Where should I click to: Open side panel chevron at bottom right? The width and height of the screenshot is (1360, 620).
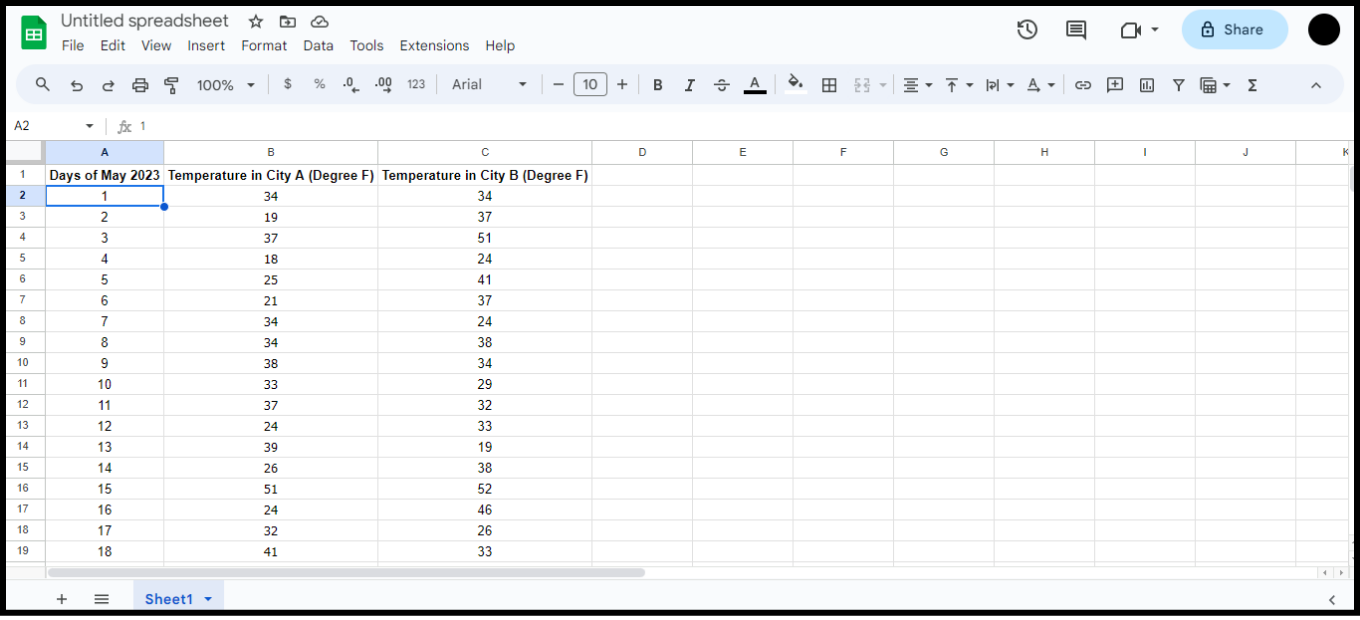(1332, 599)
